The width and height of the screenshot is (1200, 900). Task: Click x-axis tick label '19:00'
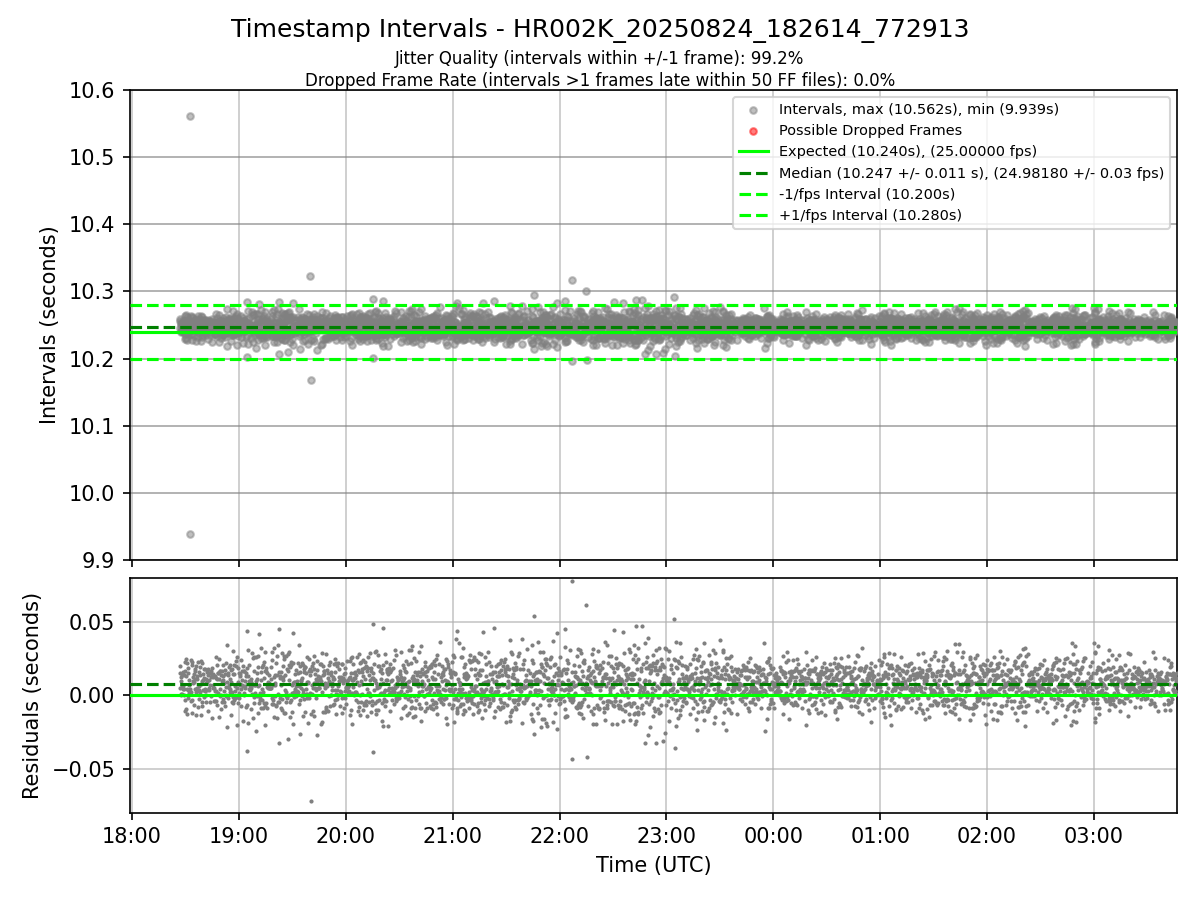tap(239, 834)
